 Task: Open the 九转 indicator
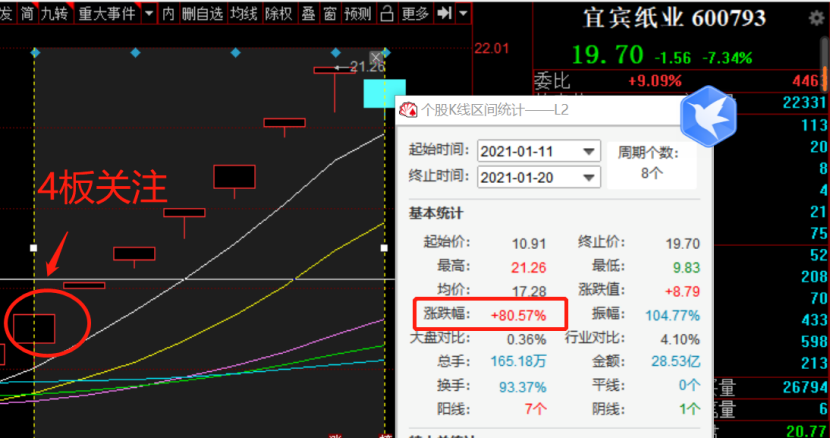click(55, 13)
